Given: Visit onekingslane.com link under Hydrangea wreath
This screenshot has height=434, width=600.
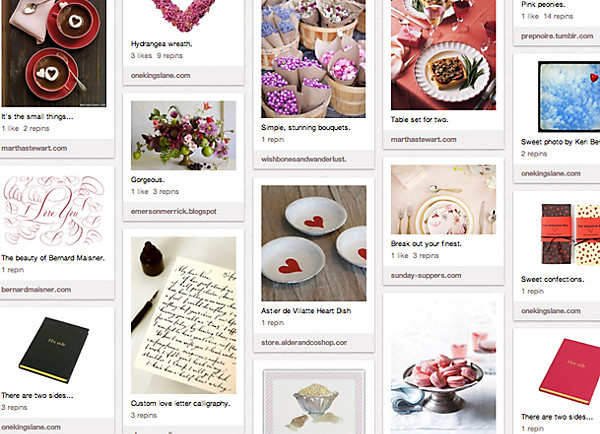Looking at the screenshot, I should (x=161, y=76).
